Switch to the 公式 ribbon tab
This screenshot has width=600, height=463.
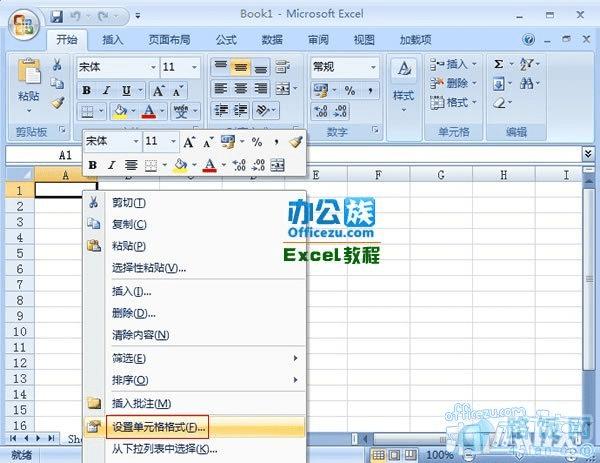tap(226, 40)
